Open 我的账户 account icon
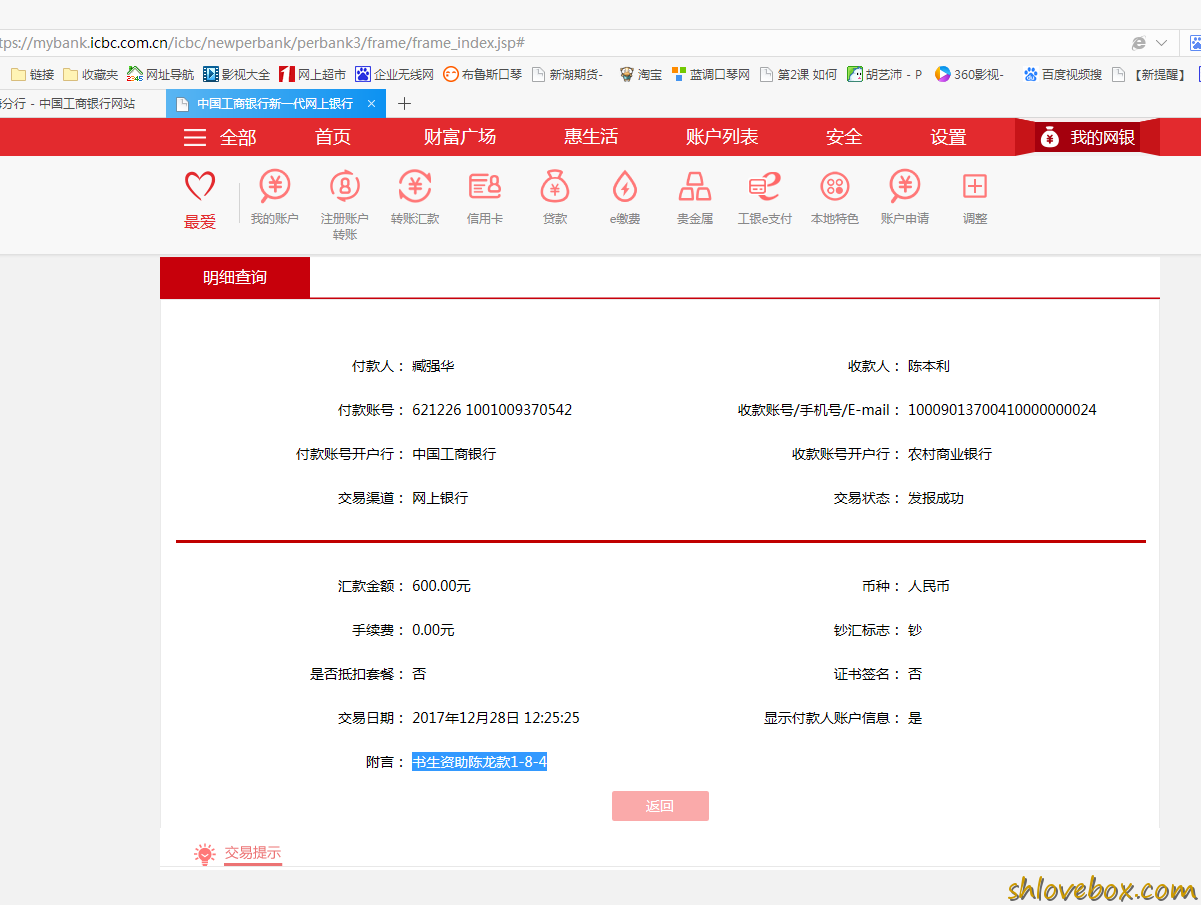Viewport: 1201px width, 905px height. (275, 197)
